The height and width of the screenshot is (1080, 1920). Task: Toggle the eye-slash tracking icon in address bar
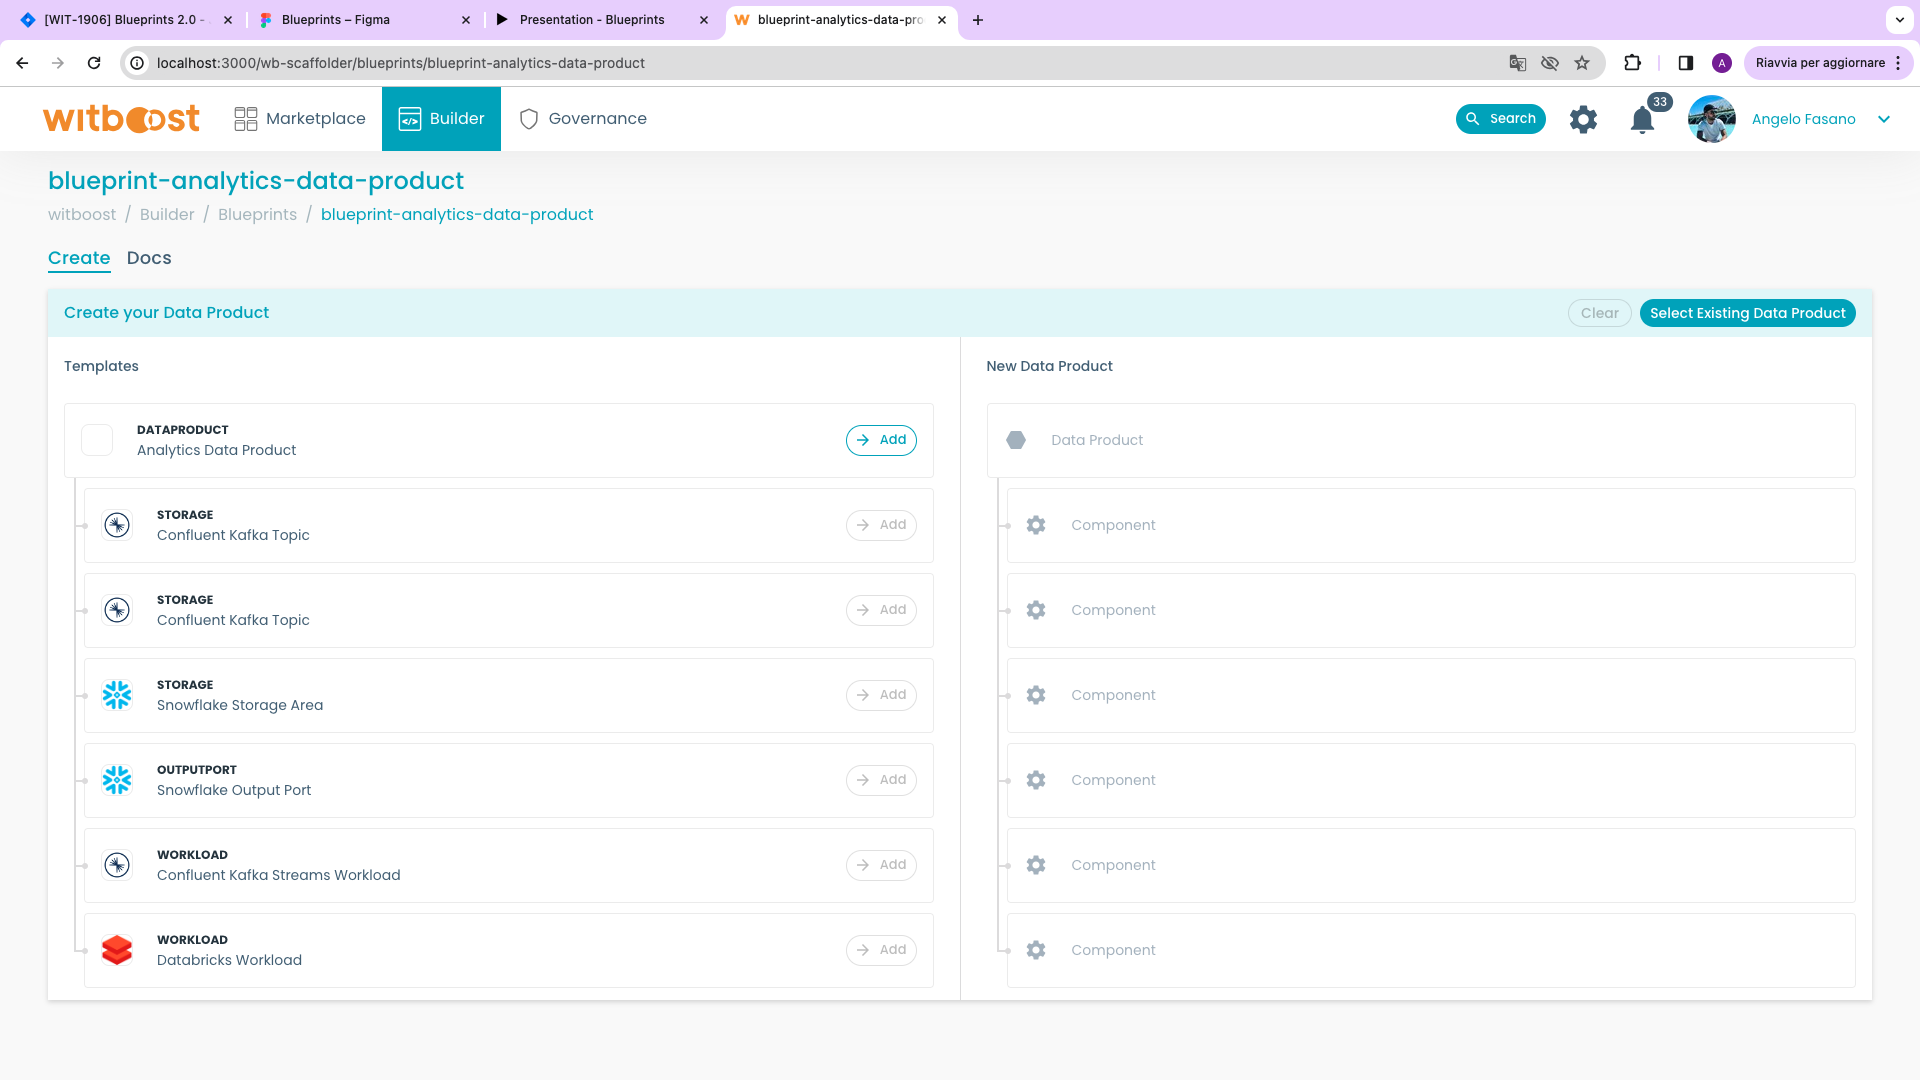point(1550,63)
